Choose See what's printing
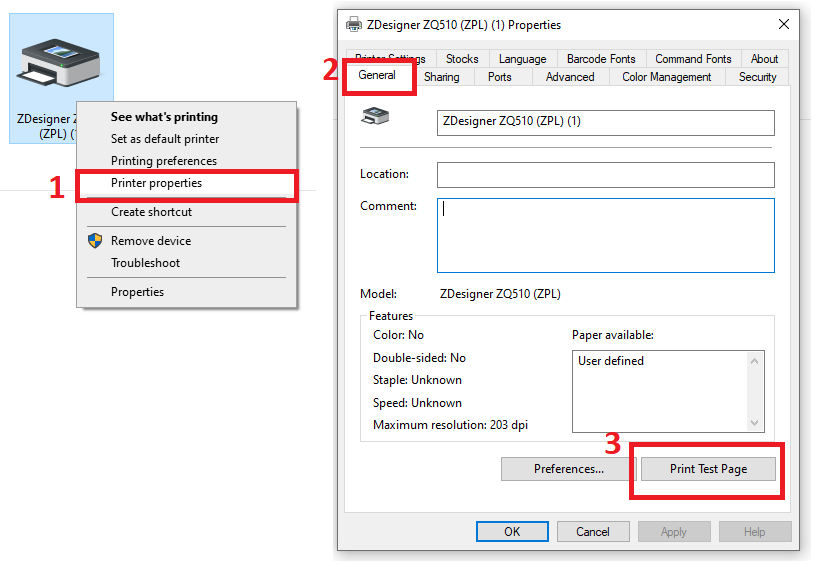This screenshot has width=815, height=565. [x=164, y=117]
